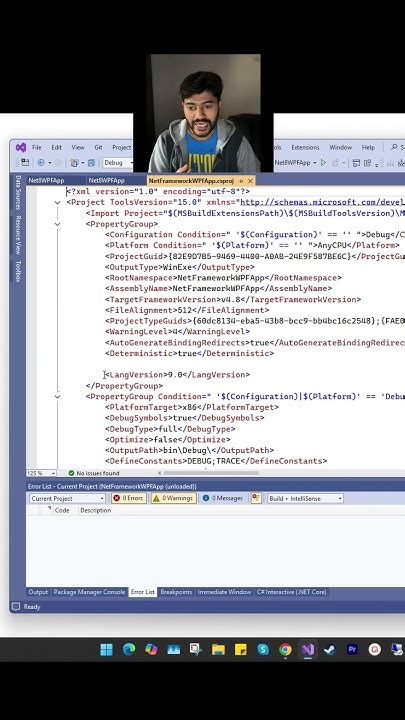
Task: Click the filter icon in the Error List toolbar
Action: (x=256, y=498)
